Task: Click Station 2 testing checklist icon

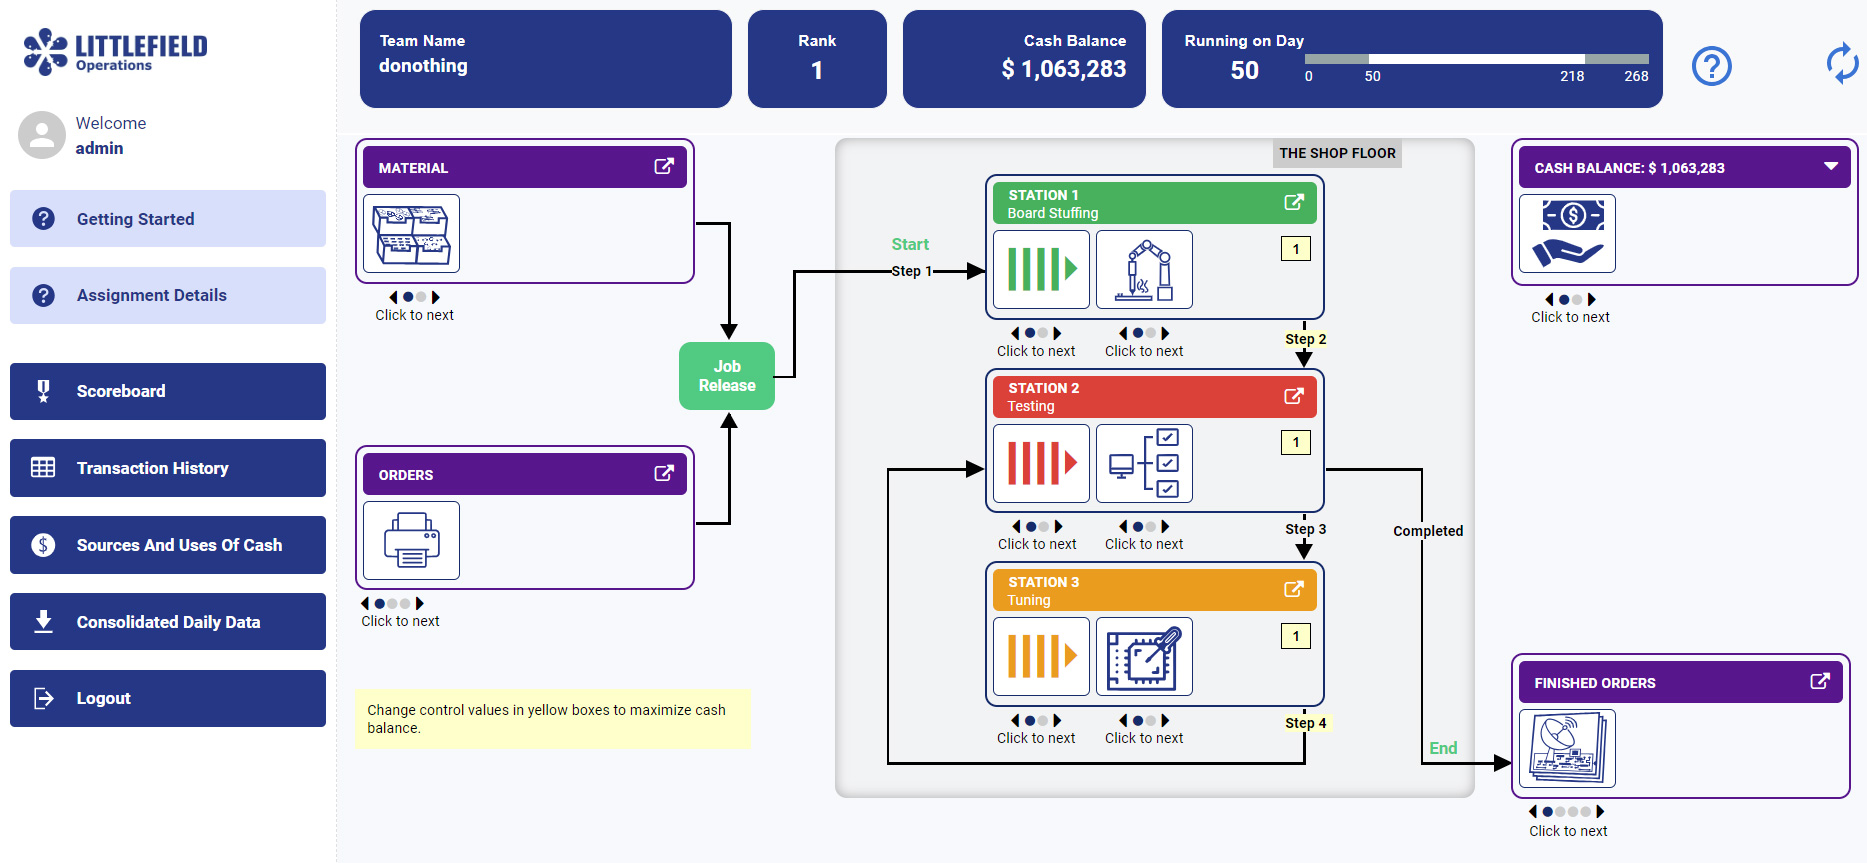Action: 1144,463
